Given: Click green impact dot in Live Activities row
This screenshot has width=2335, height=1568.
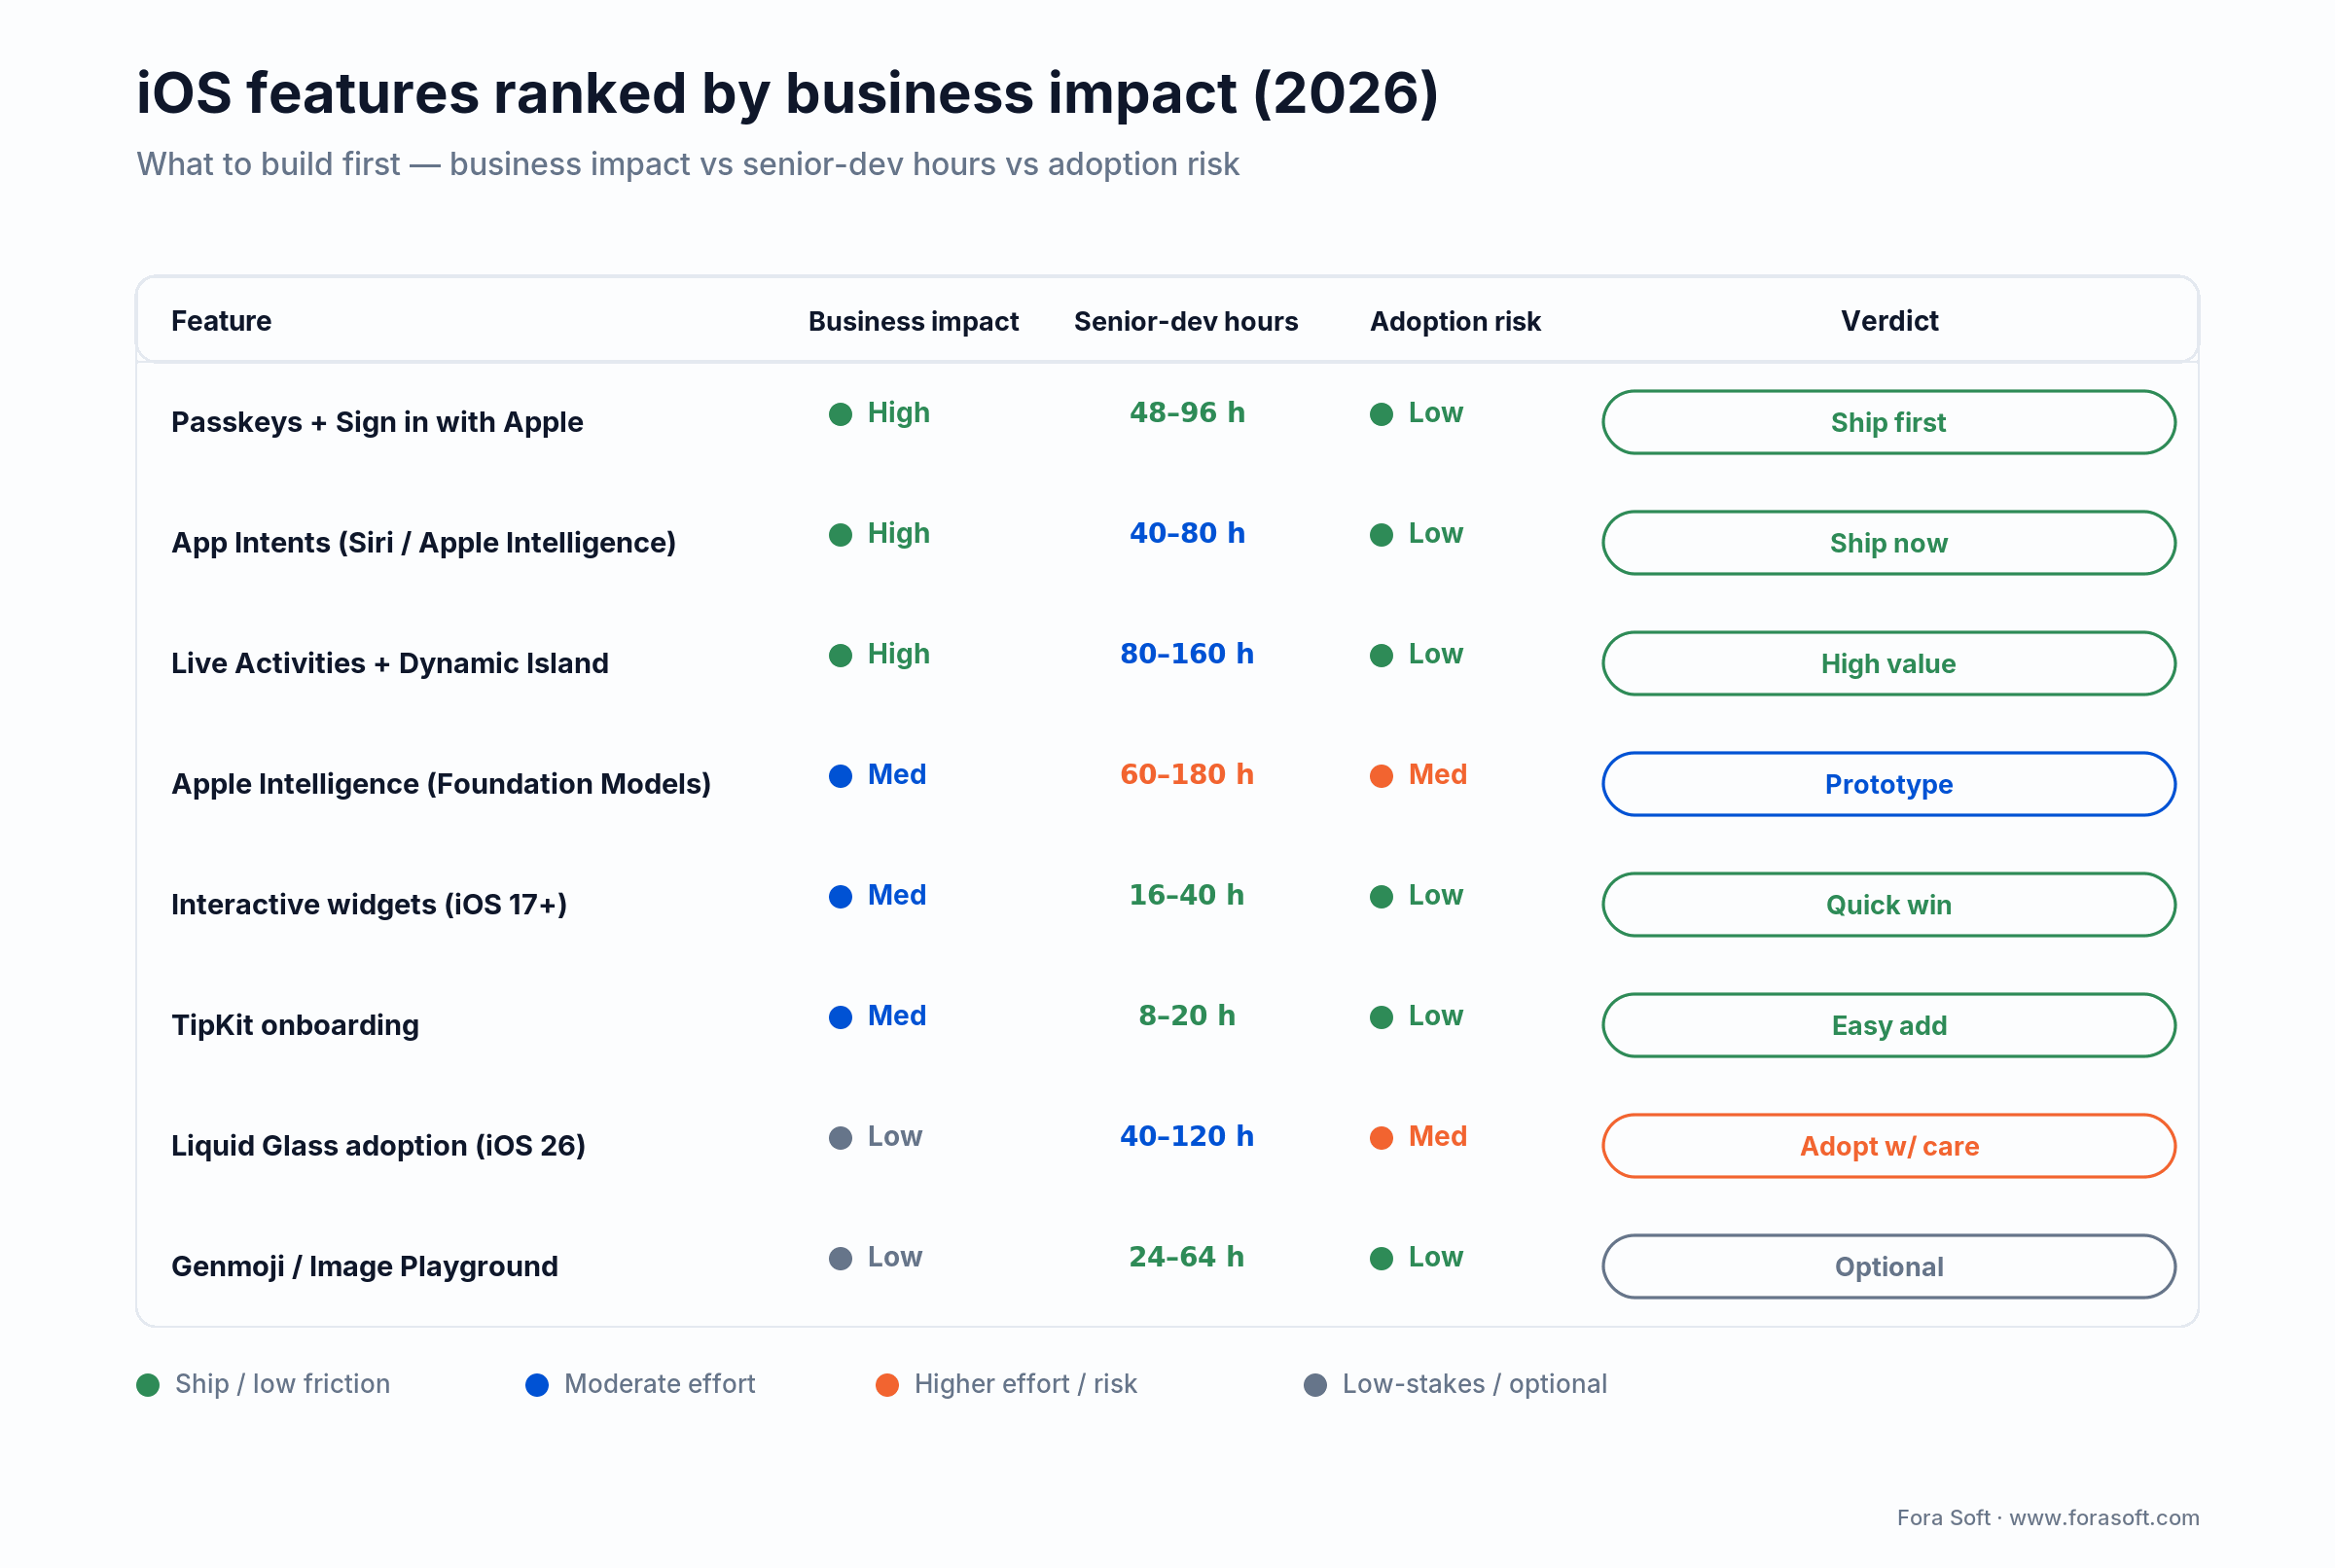Looking at the screenshot, I should tap(840, 655).
